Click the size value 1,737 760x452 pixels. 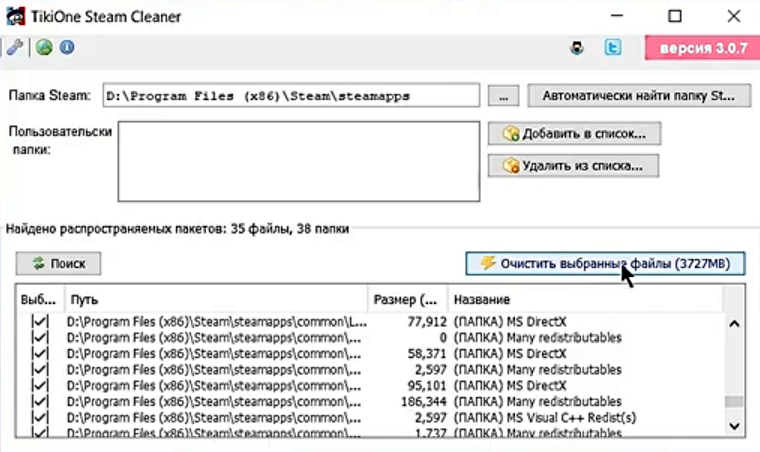(430, 433)
